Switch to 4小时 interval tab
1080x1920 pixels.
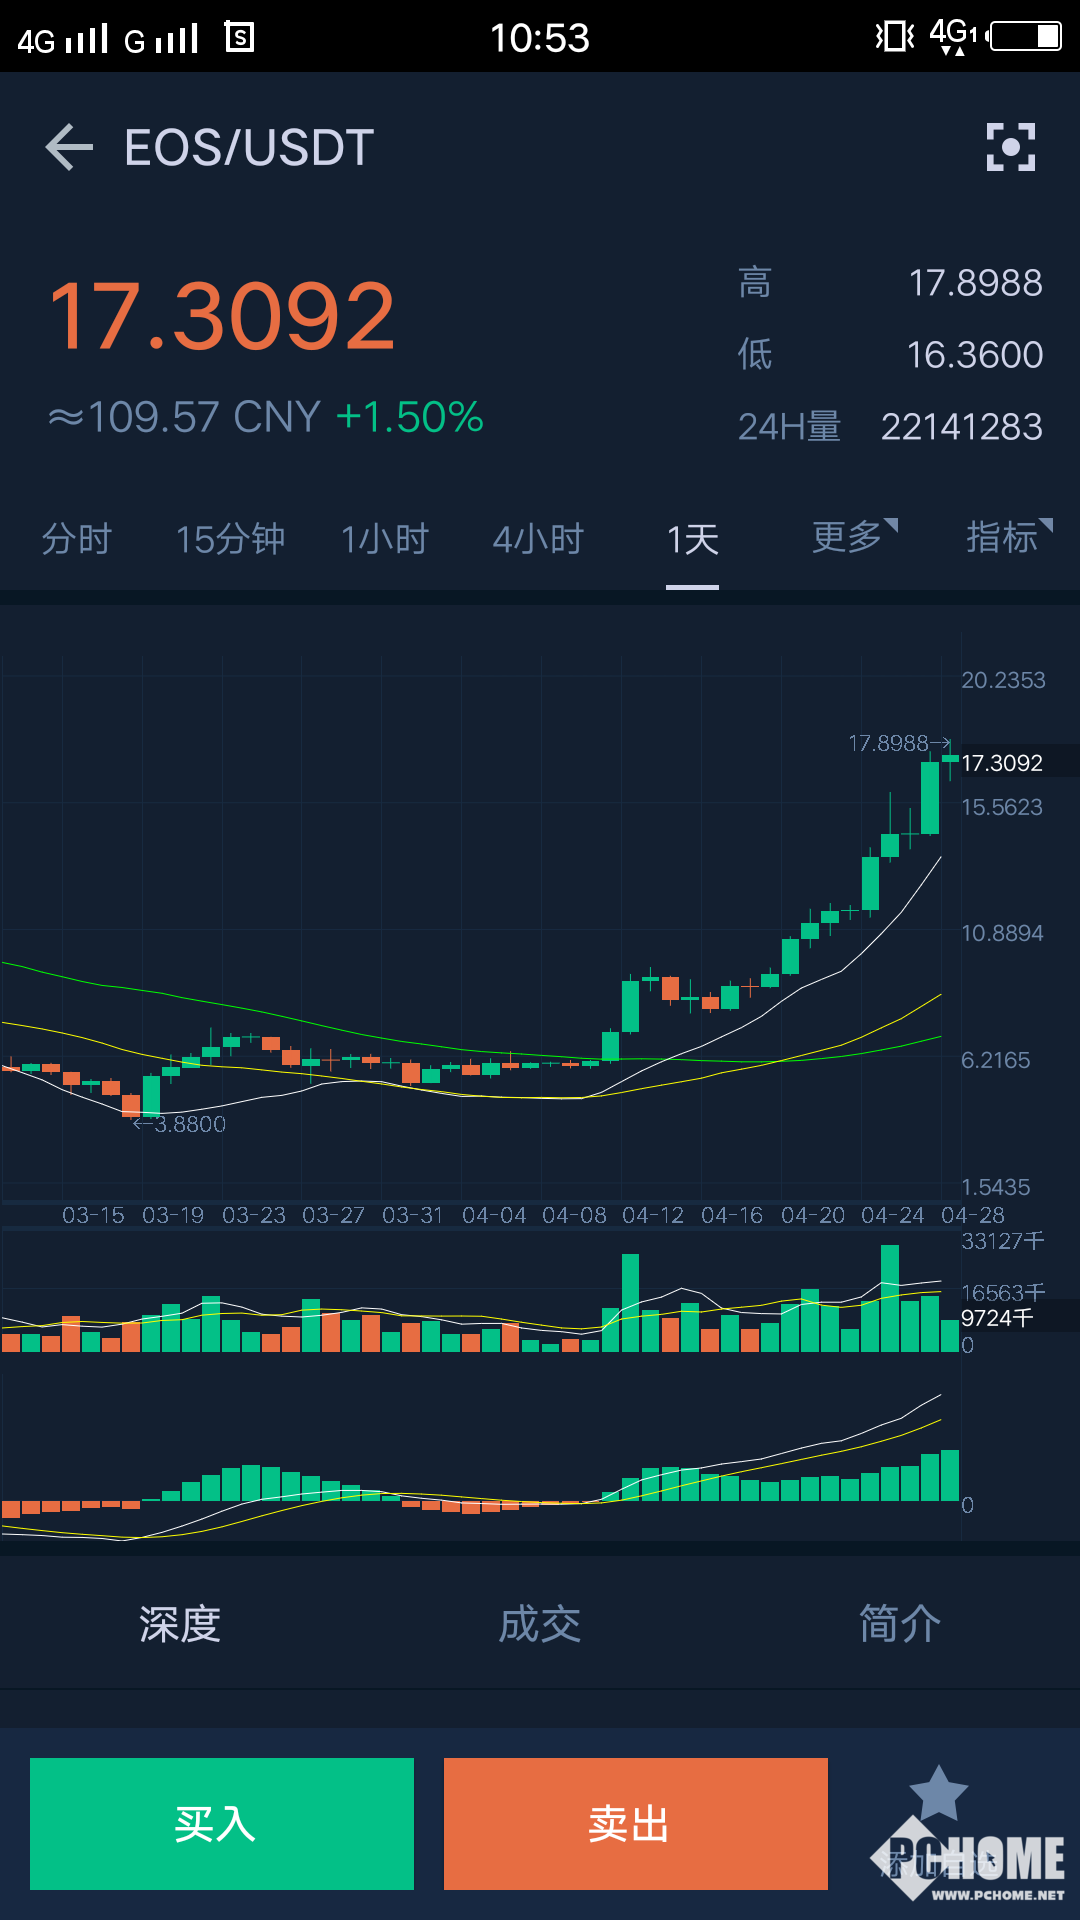coord(539,539)
